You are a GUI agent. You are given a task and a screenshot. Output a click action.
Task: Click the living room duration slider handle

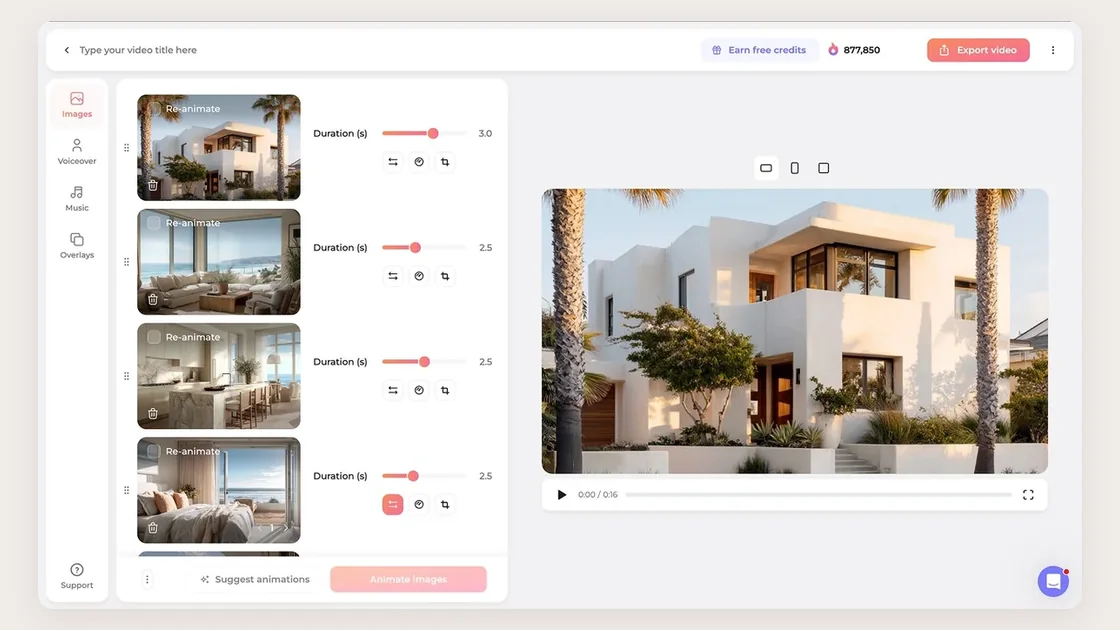pyautogui.click(x=415, y=248)
